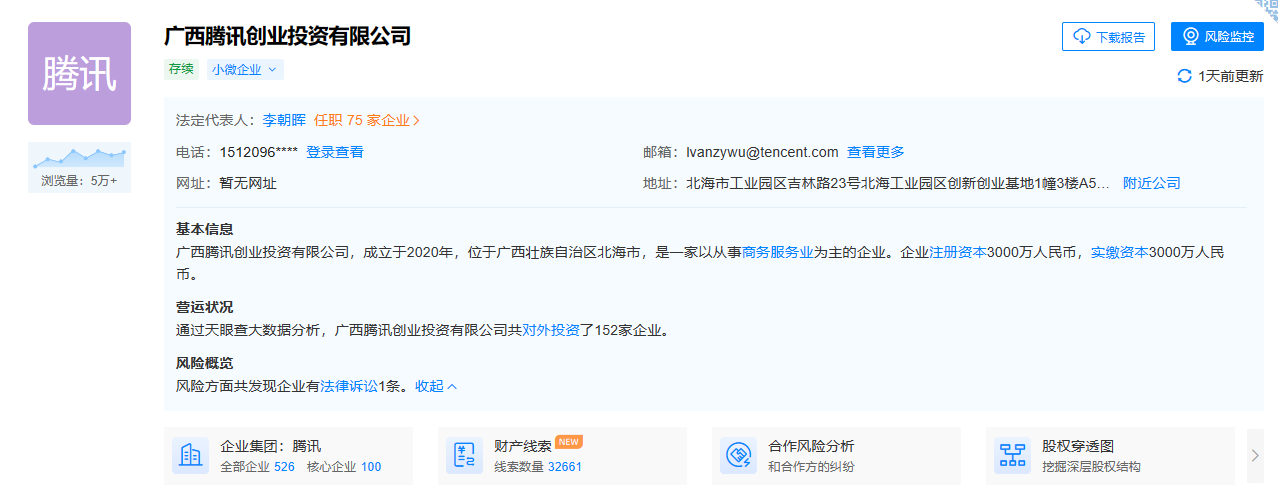Collapse details with 收起
The height and width of the screenshot is (496, 1278).
pyautogui.click(x=436, y=386)
